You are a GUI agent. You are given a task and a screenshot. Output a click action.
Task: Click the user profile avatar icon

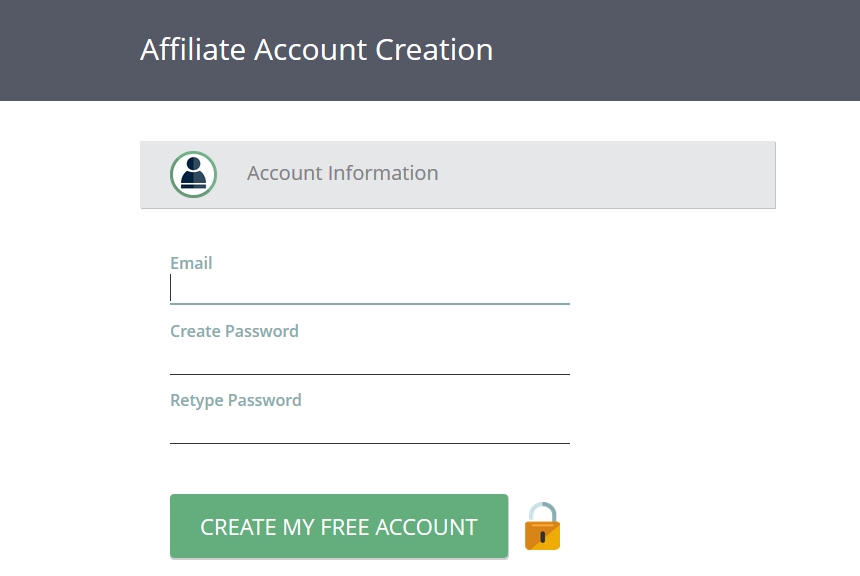193,174
